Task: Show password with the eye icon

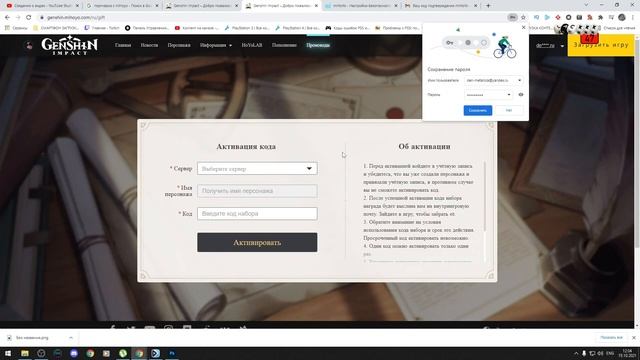Action: pyautogui.click(x=521, y=95)
